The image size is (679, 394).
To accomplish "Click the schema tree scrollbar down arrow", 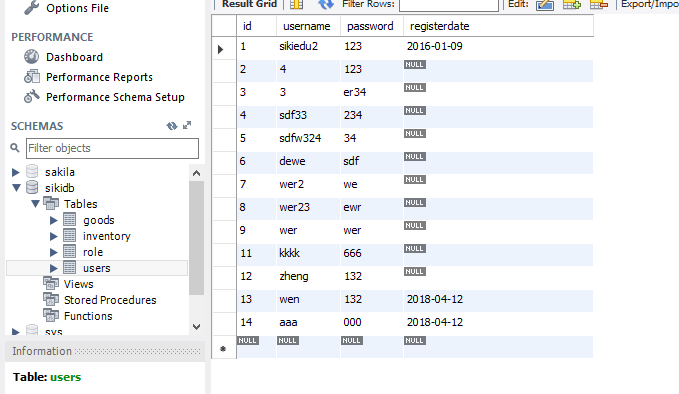I will (x=197, y=327).
